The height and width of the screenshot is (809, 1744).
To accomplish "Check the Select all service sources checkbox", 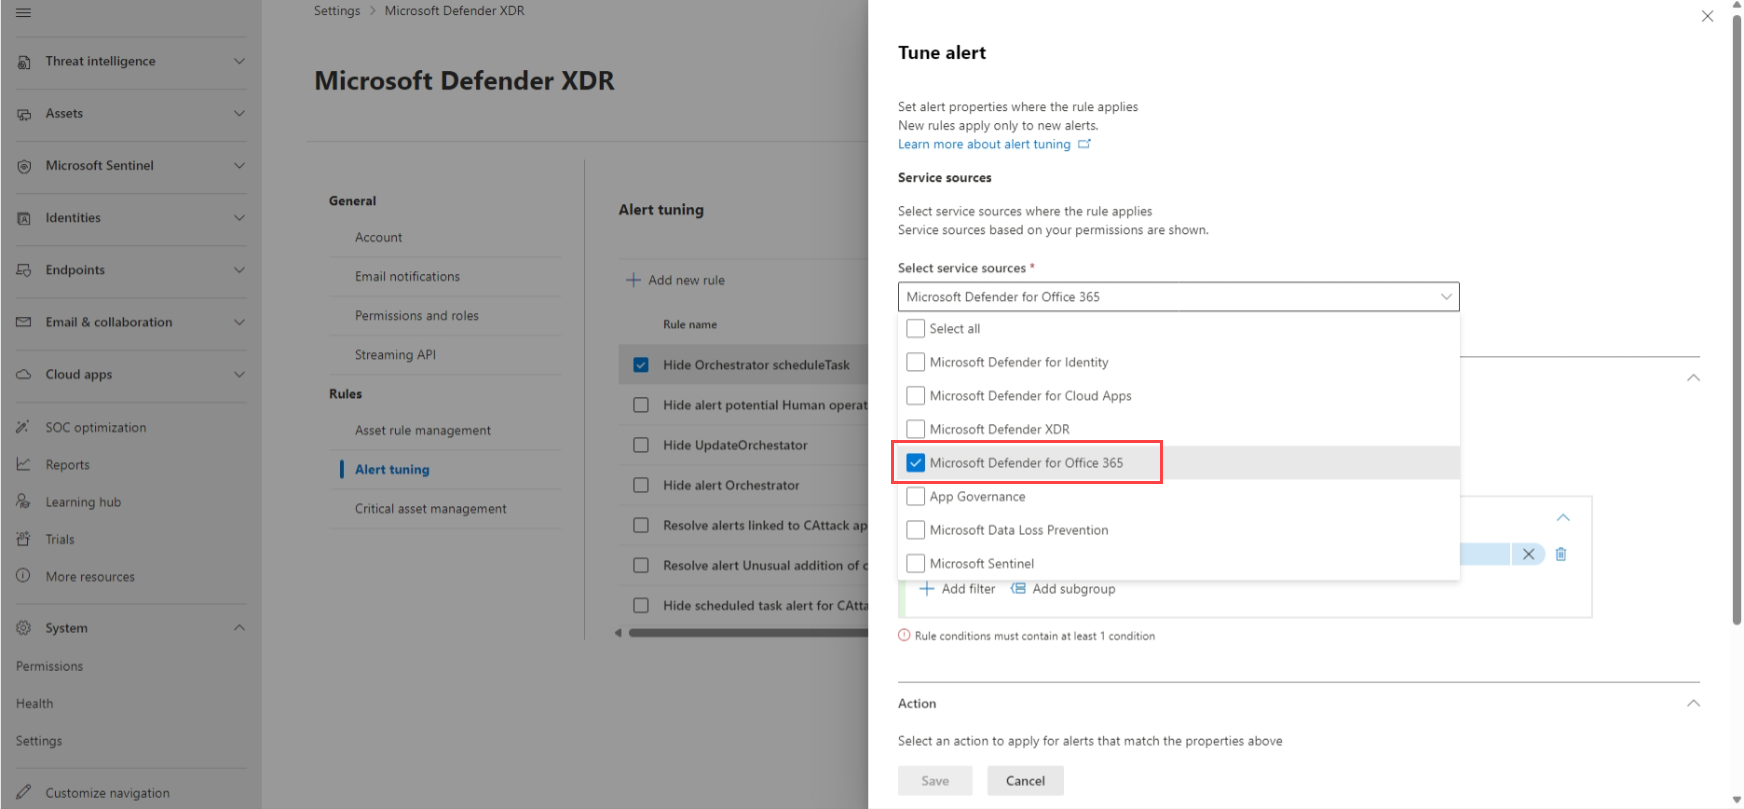I will 915,328.
